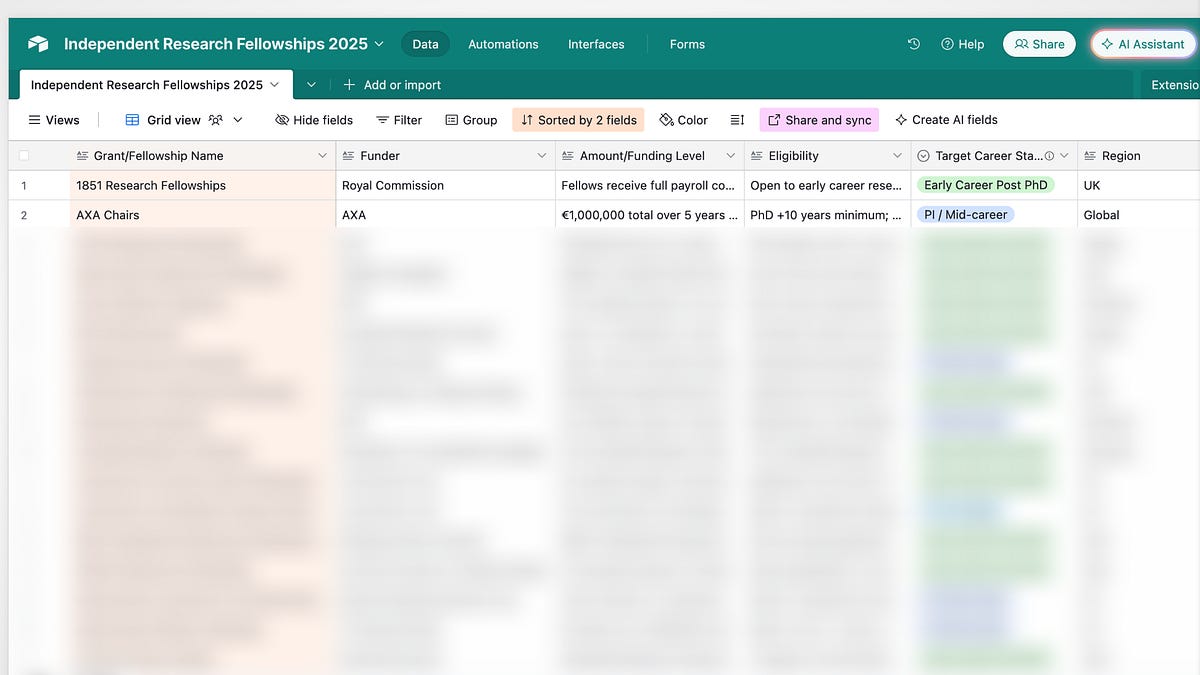This screenshot has height=675, width=1200.
Task: Open the Extensions panel
Action: [1174, 85]
